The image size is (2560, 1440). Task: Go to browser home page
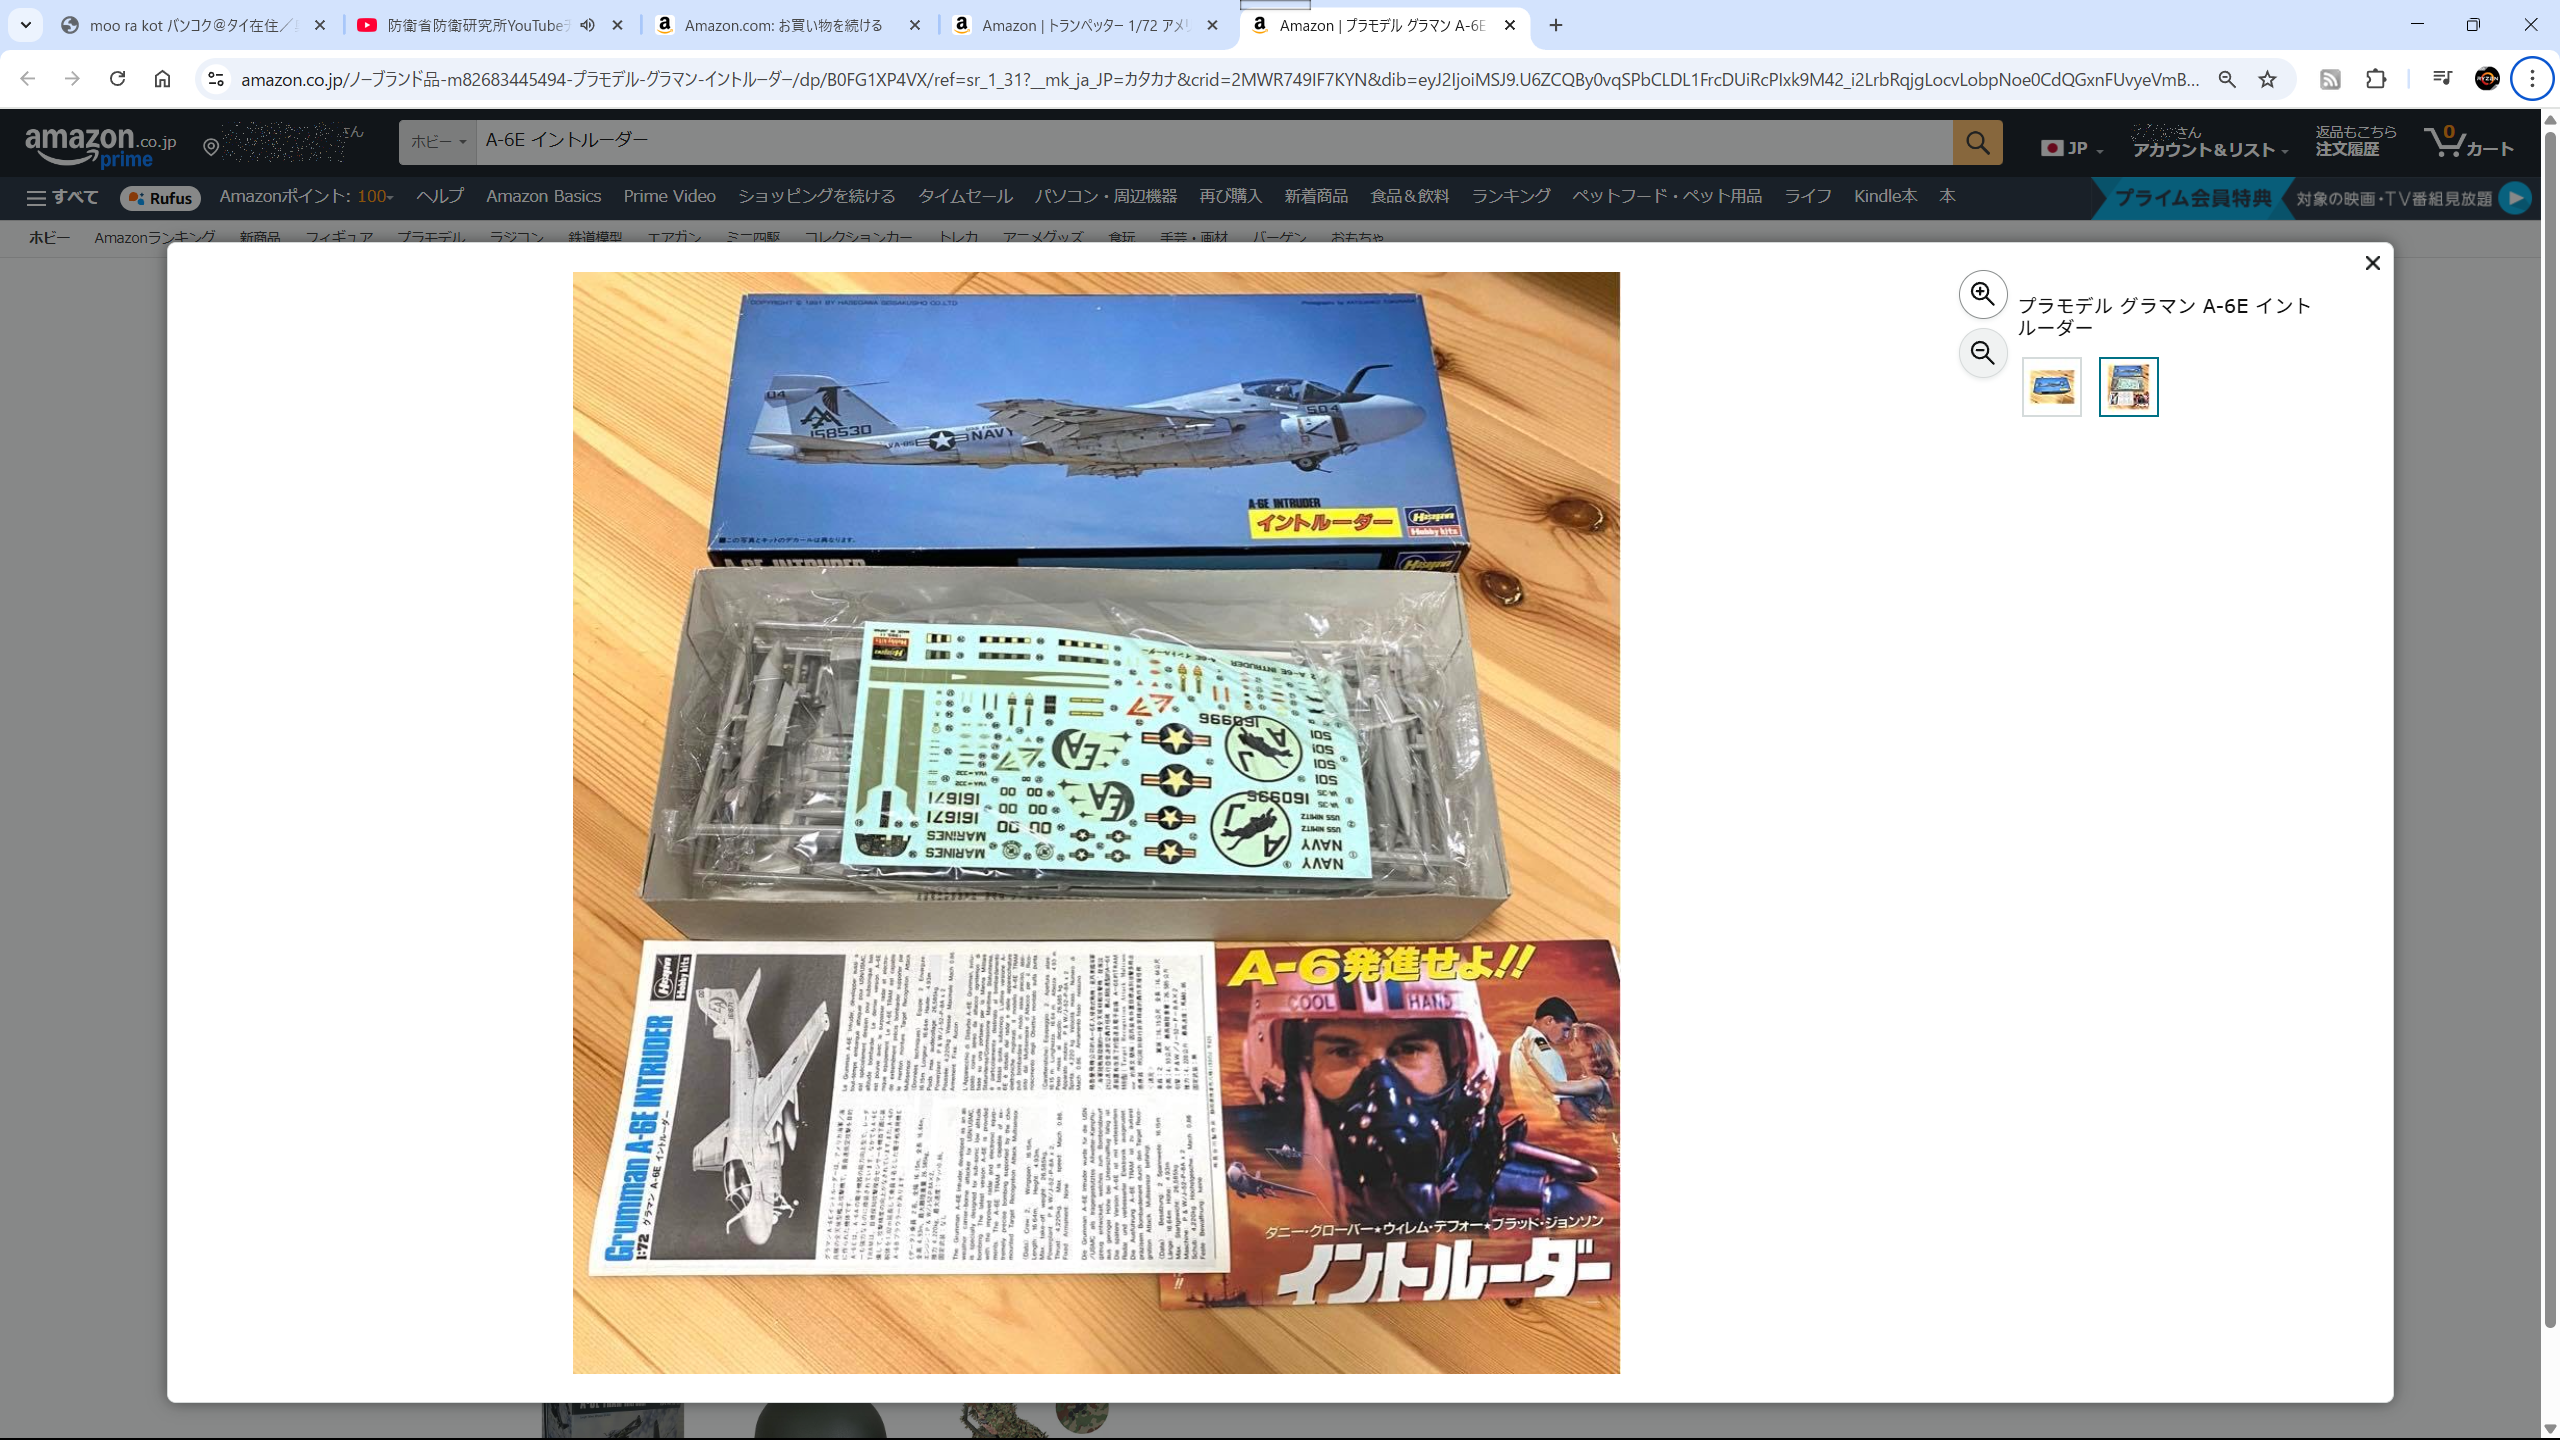point(162,79)
